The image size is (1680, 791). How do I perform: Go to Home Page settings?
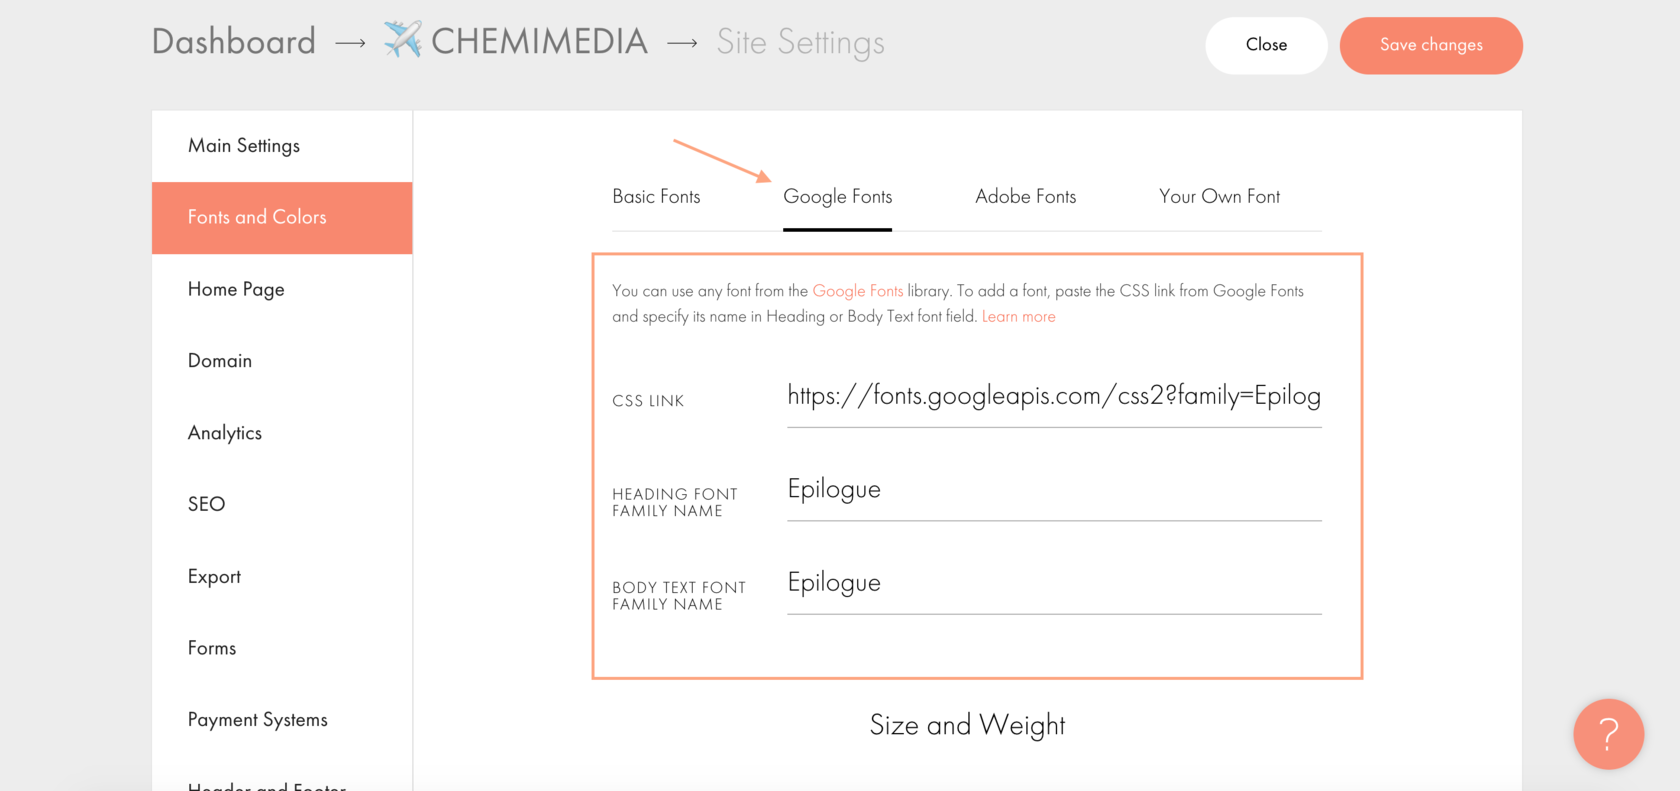point(236,289)
